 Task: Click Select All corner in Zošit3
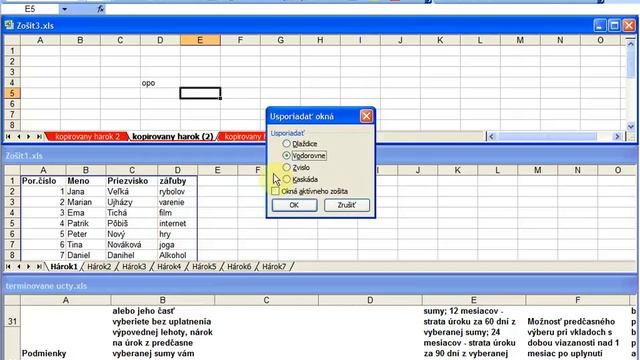(12, 40)
